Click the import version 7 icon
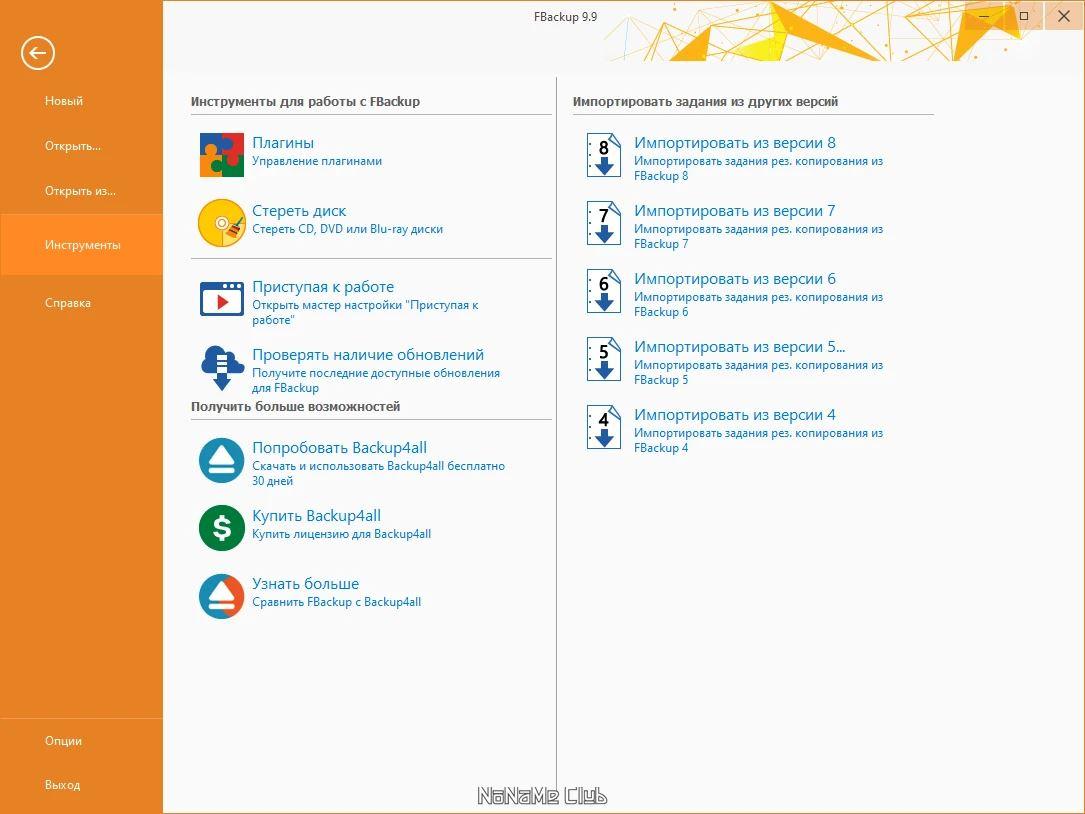 pyautogui.click(x=603, y=223)
